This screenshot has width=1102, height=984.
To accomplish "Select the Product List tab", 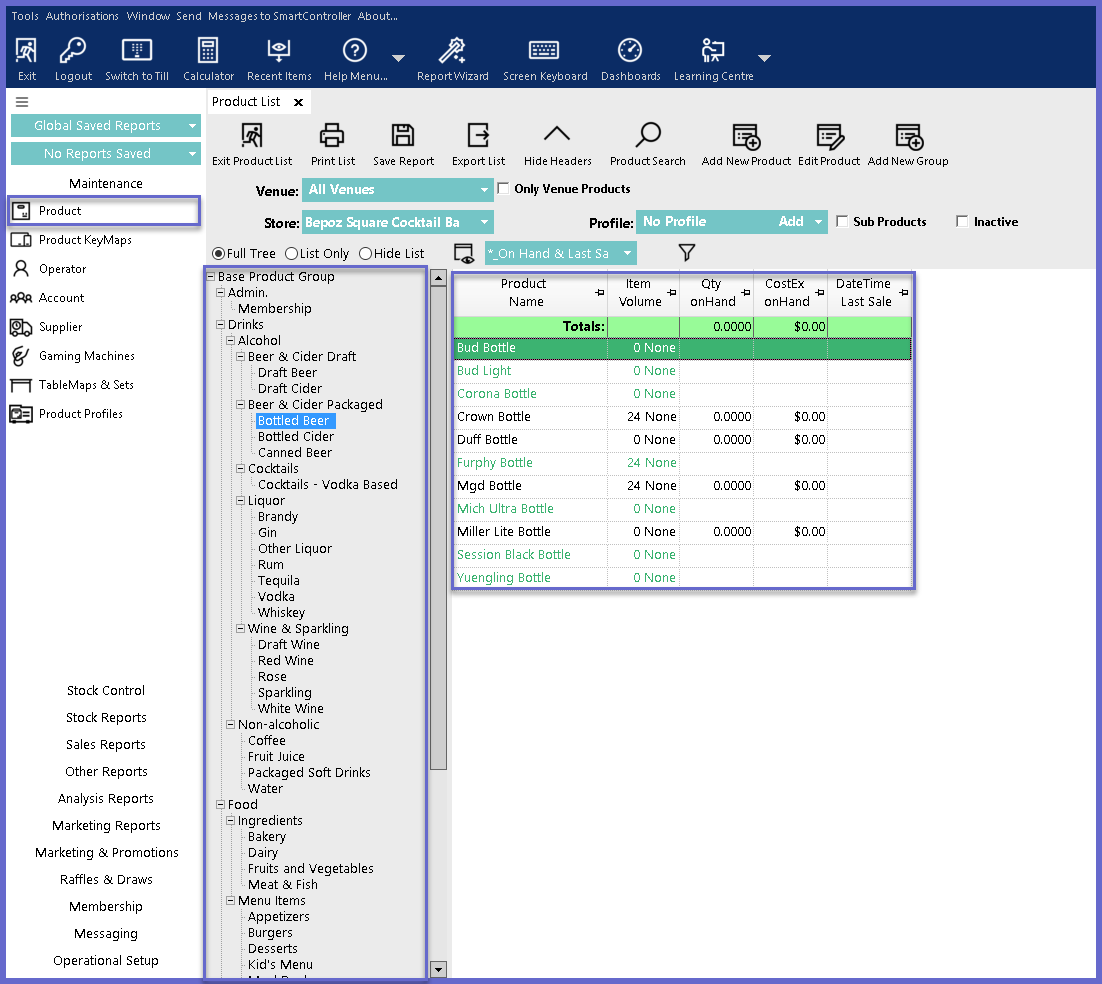I will click(246, 102).
